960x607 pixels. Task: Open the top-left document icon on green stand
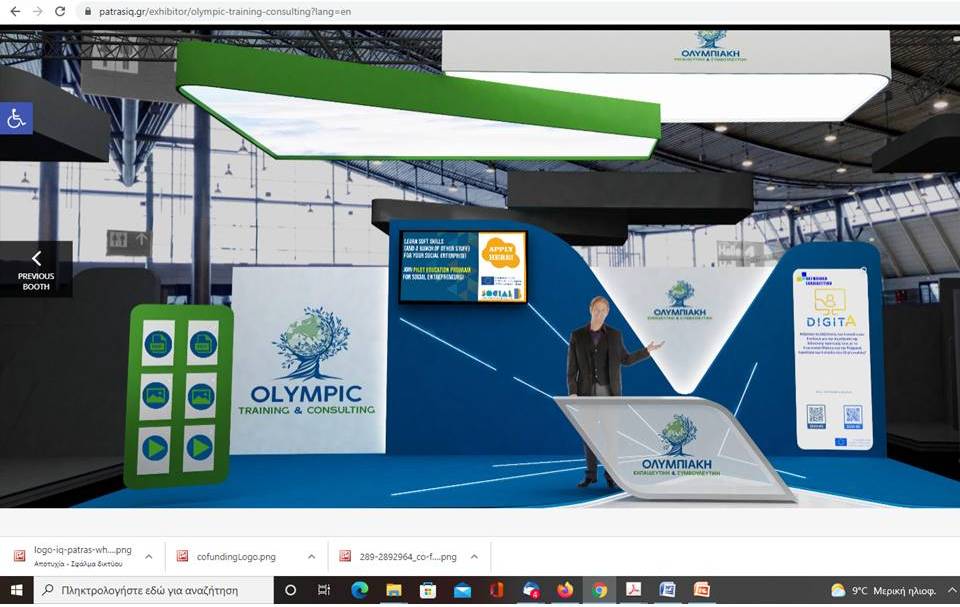click(158, 344)
